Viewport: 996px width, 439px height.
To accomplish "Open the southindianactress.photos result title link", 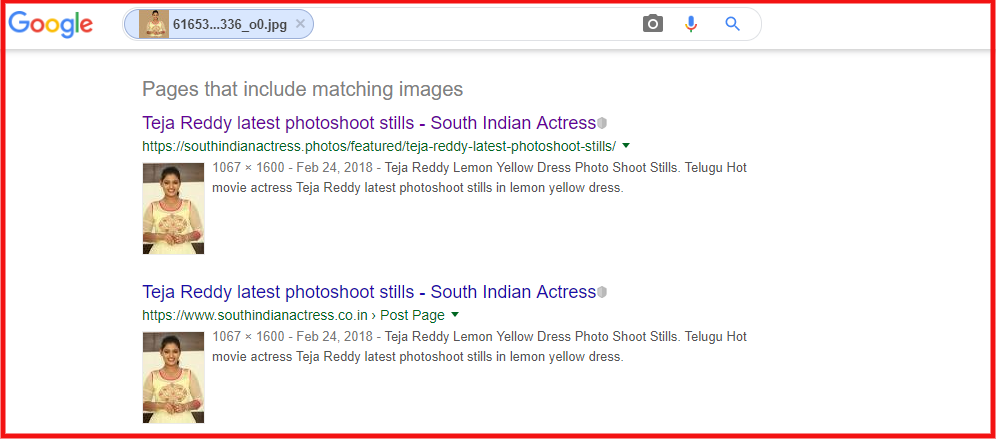I will coord(368,123).
